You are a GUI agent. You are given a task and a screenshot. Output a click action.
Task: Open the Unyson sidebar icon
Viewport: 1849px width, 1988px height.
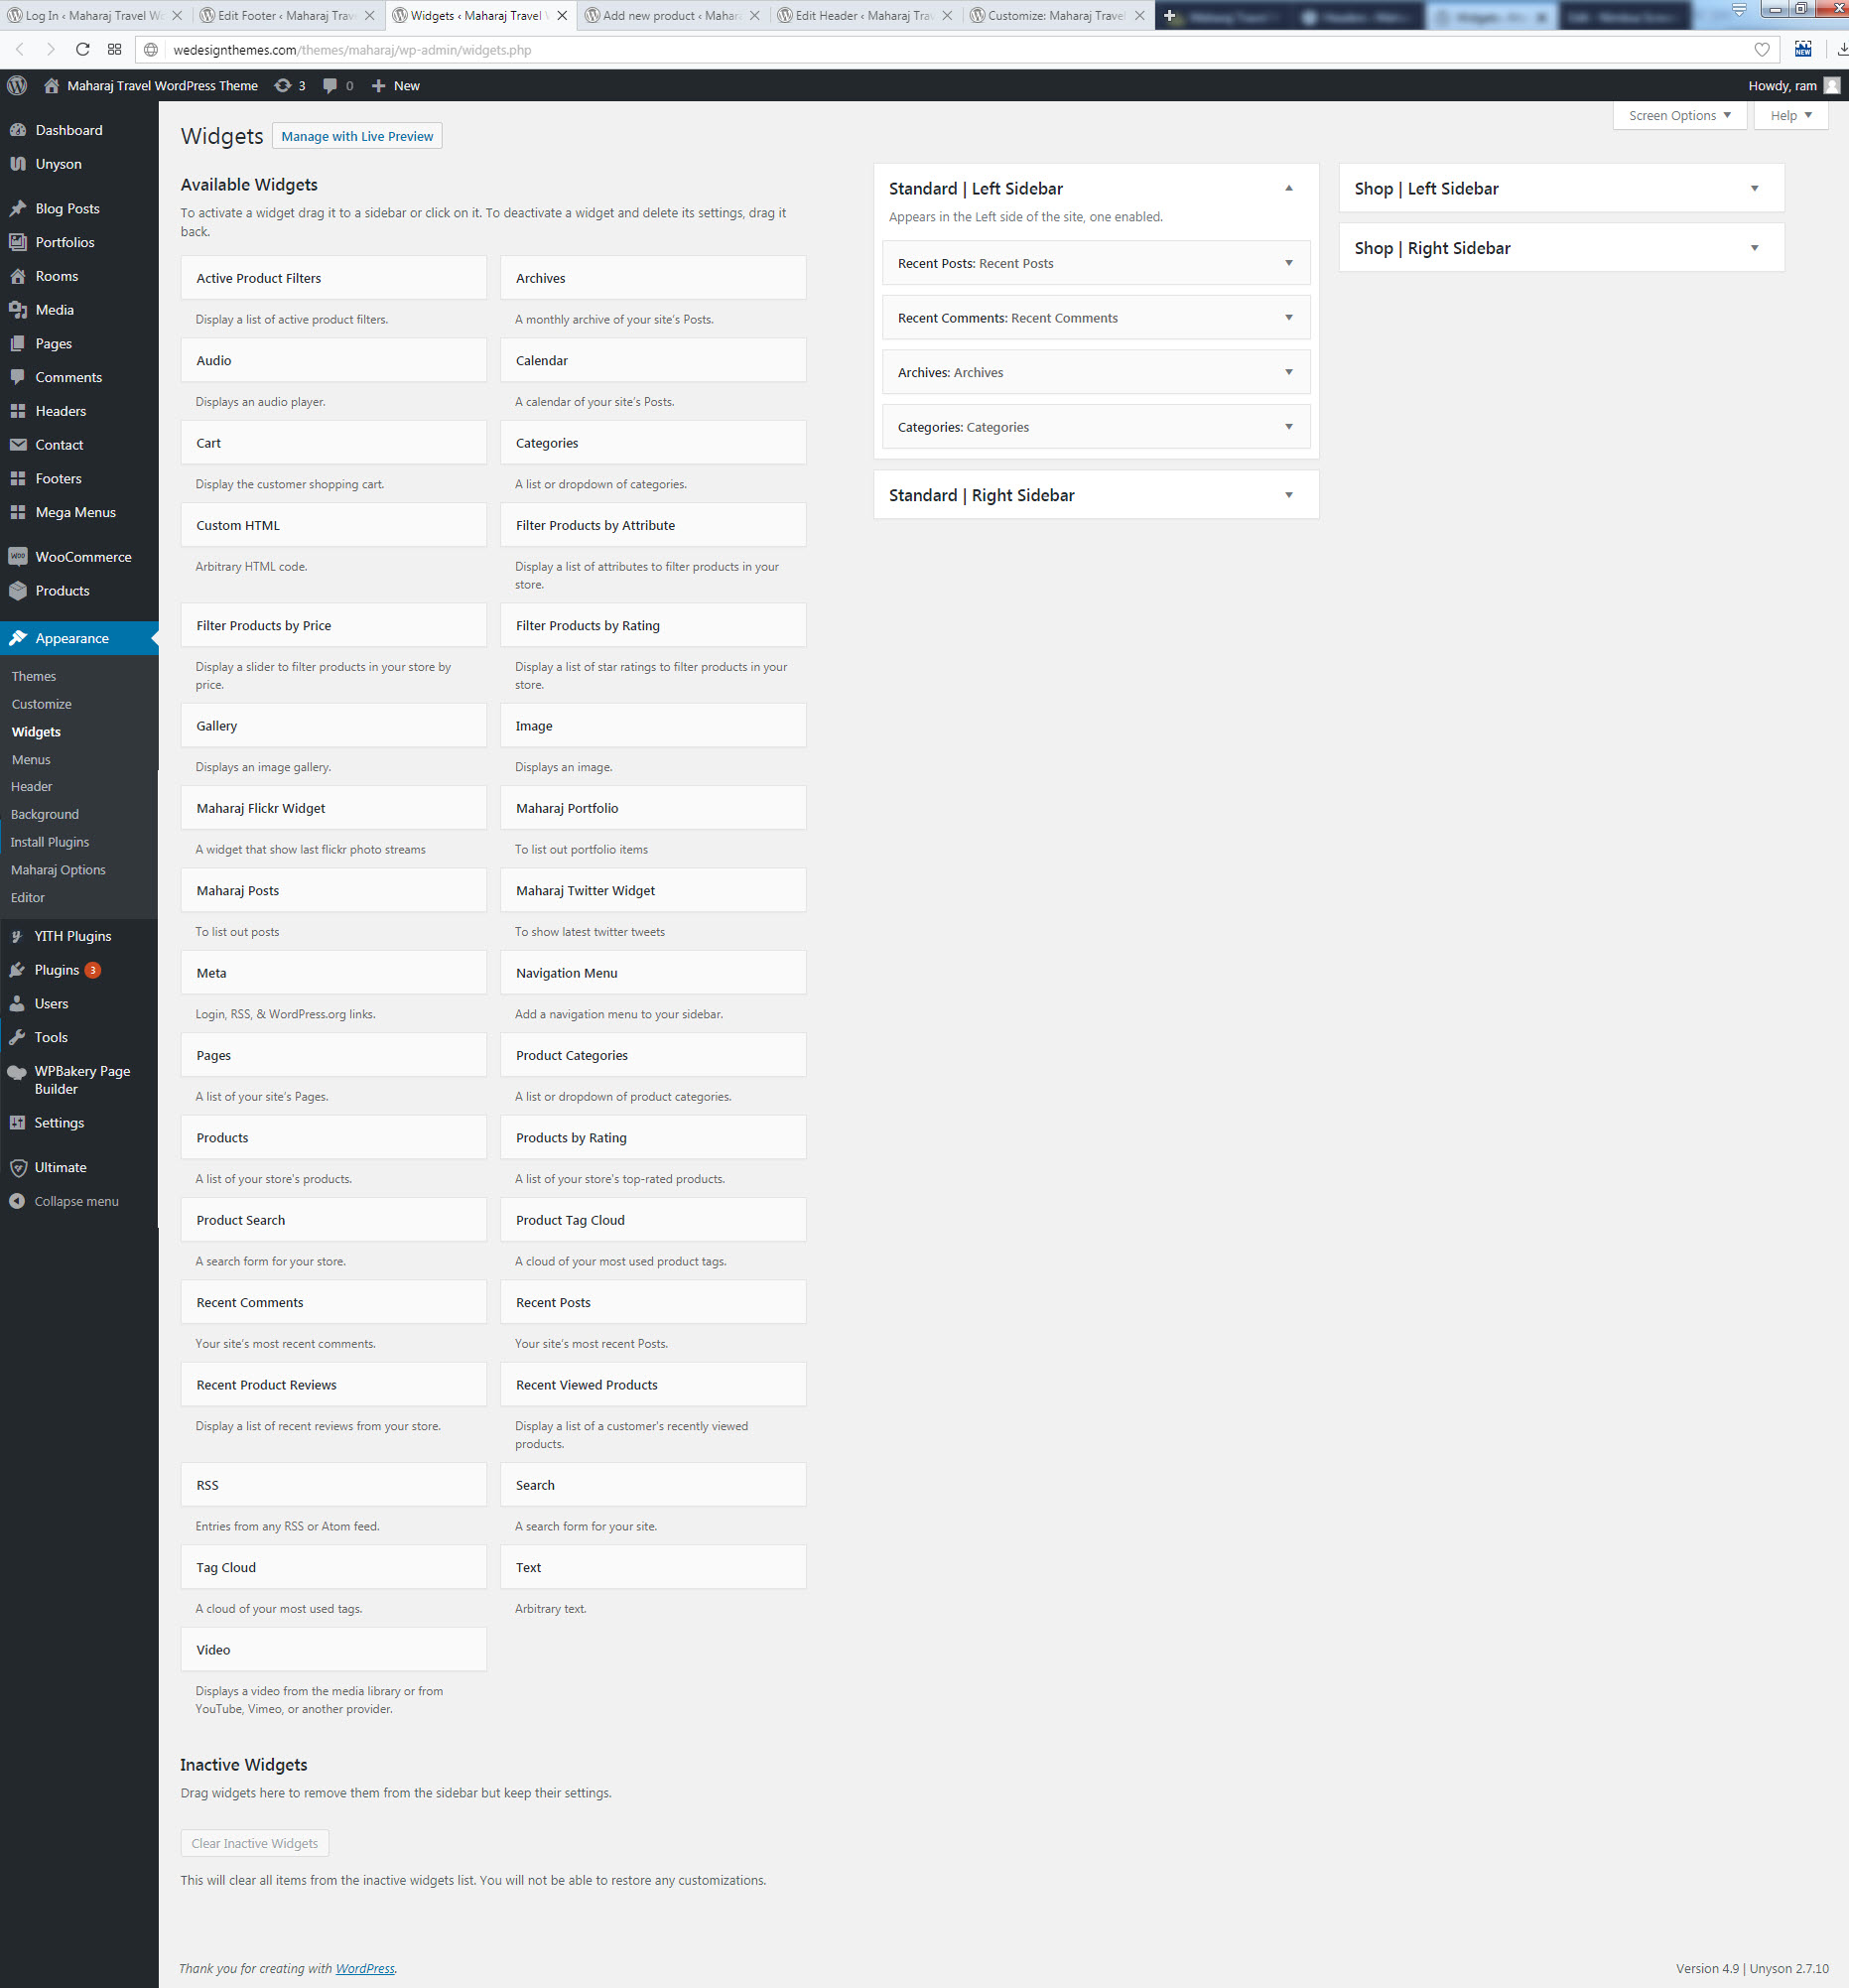[18, 164]
